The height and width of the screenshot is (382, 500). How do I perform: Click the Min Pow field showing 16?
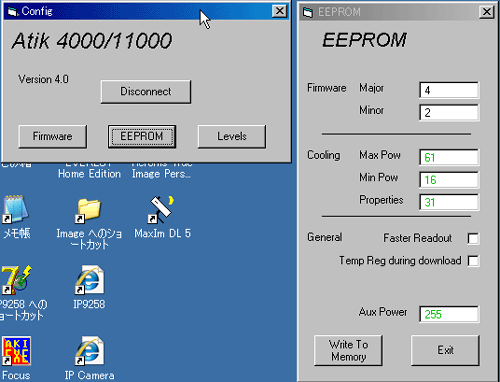tap(449, 180)
